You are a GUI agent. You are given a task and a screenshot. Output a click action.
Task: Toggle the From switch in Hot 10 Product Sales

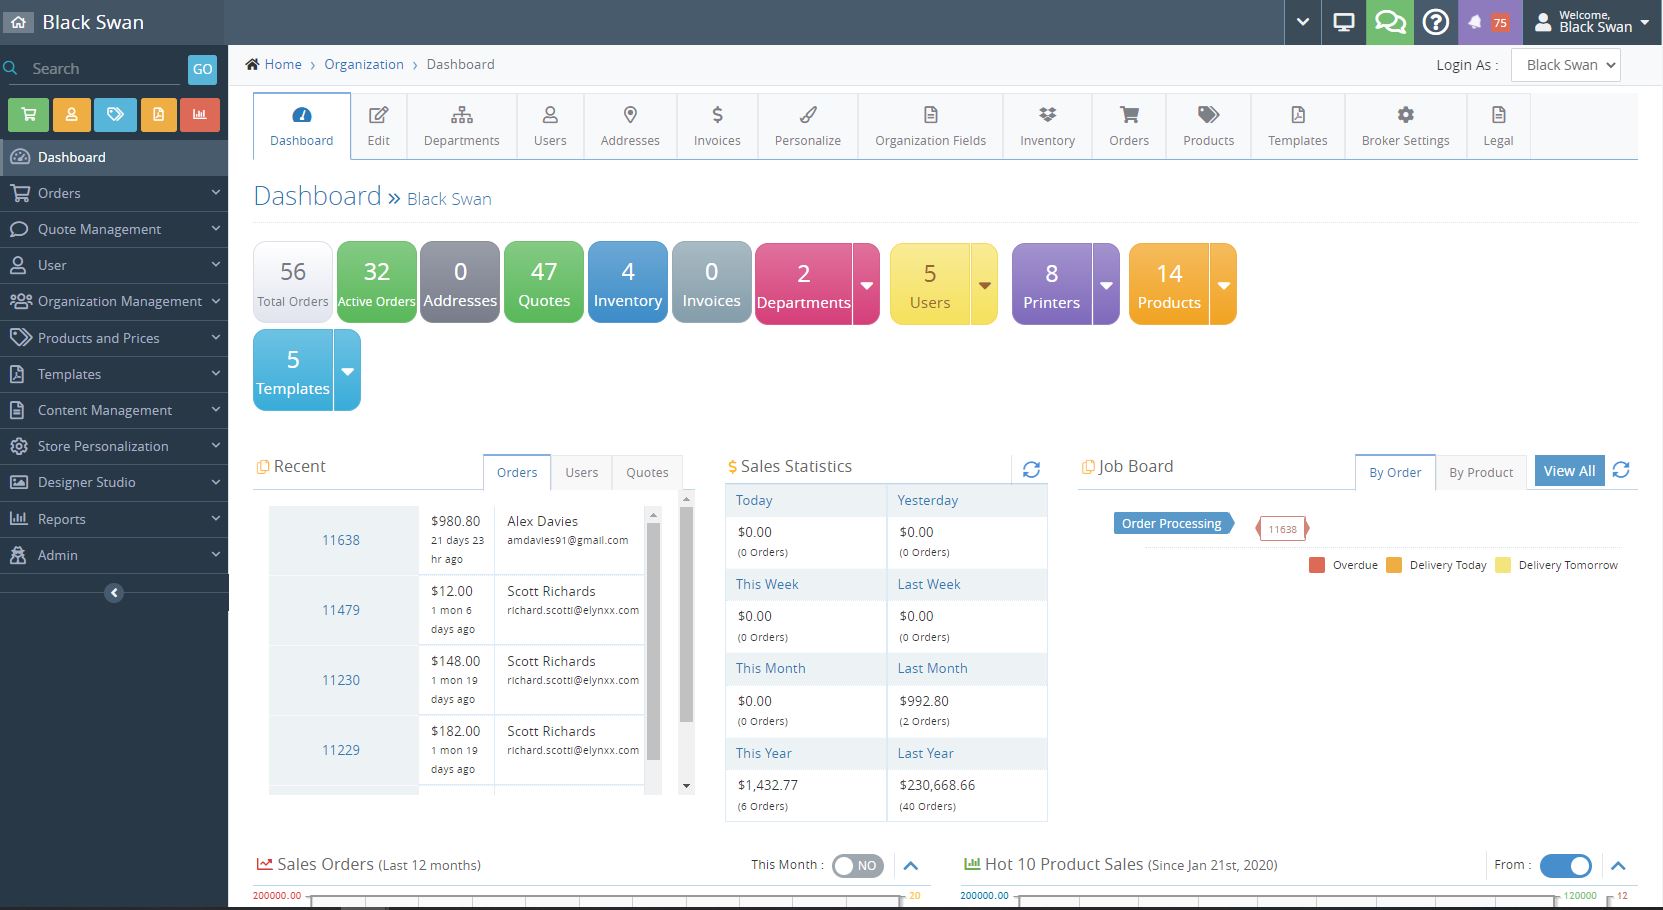1565,866
